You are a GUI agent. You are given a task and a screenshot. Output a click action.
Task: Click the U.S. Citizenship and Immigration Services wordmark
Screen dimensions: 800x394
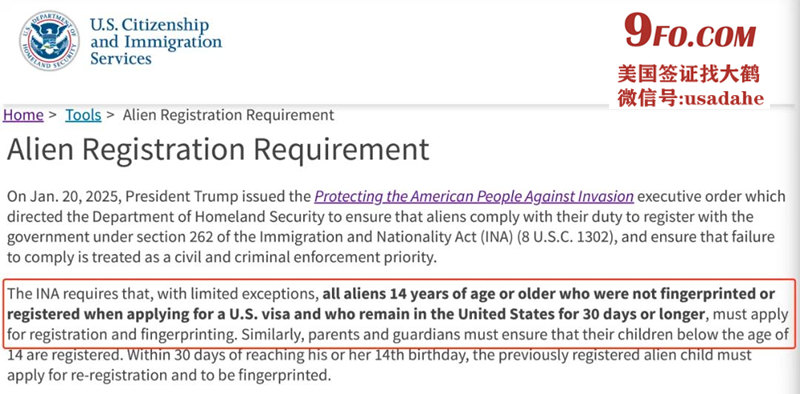(156, 41)
